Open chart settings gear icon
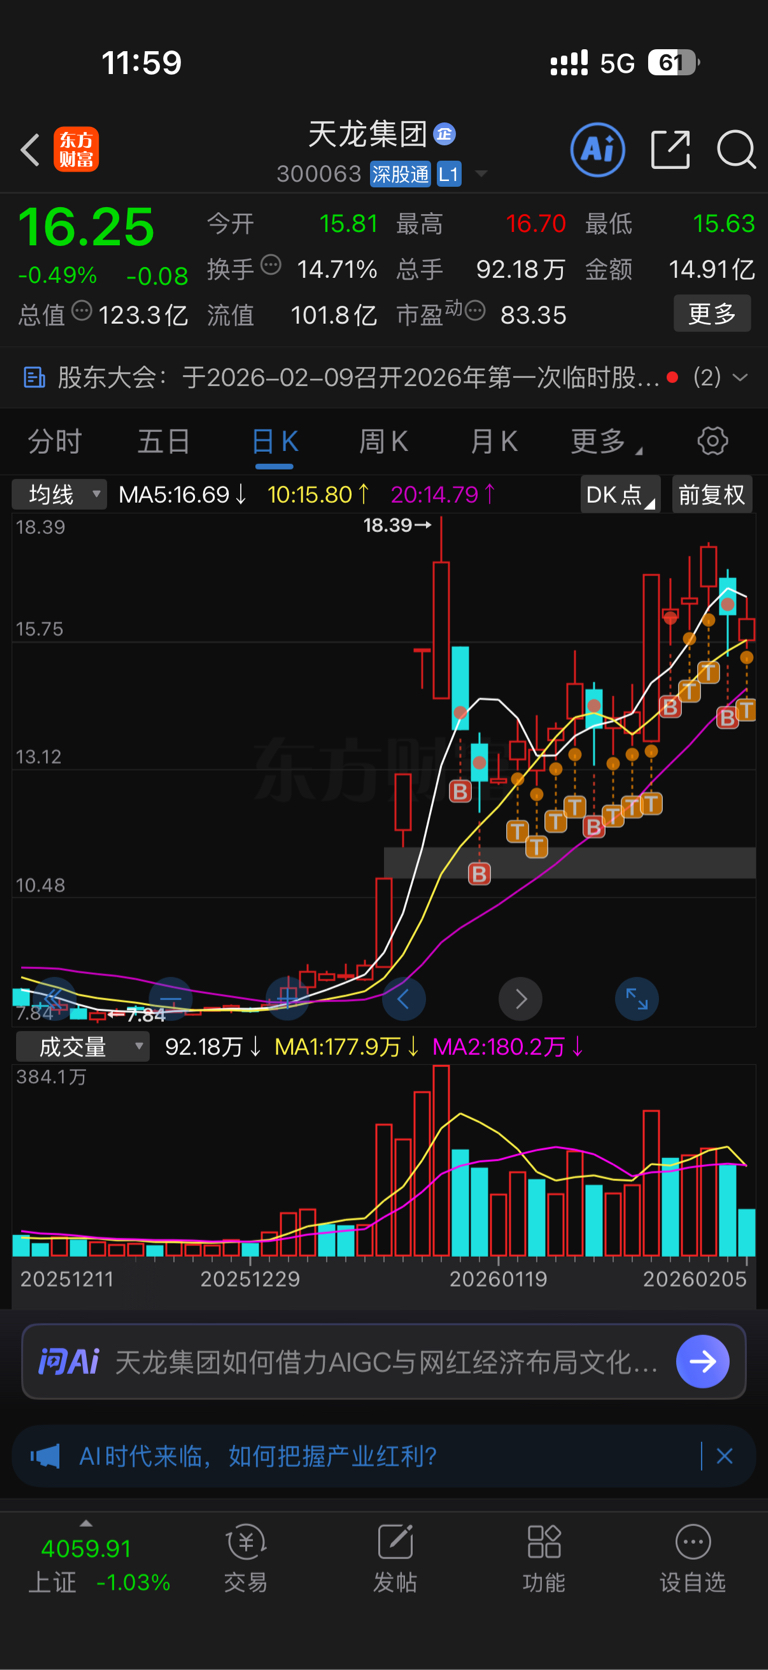The width and height of the screenshot is (768, 1670). tap(712, 441)
